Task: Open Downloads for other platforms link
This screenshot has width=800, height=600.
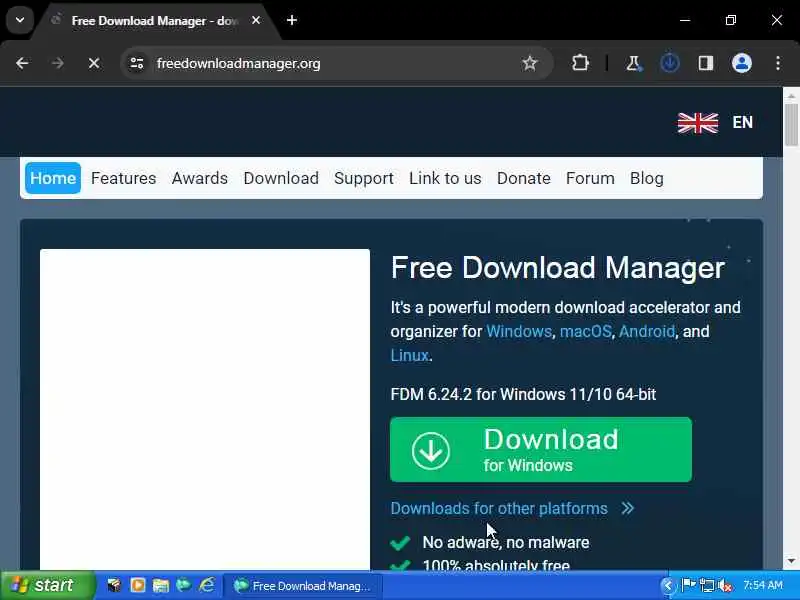Action: pos(499,508)
